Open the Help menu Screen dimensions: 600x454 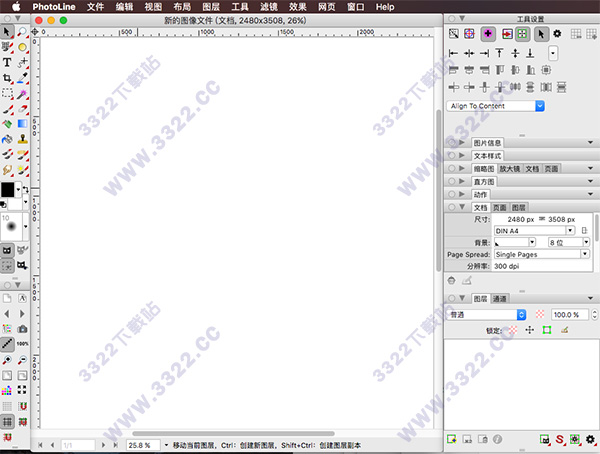click(x=385, y=7)
